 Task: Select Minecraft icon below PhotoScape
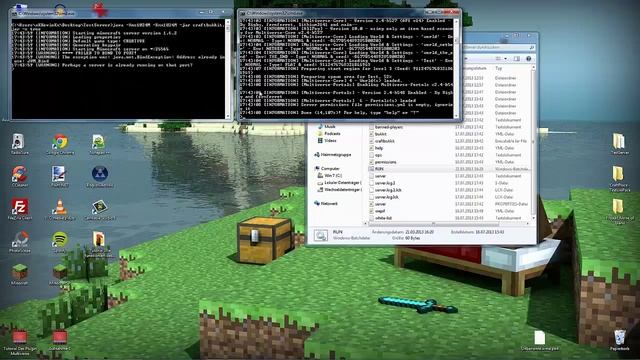tap(19, 274)
